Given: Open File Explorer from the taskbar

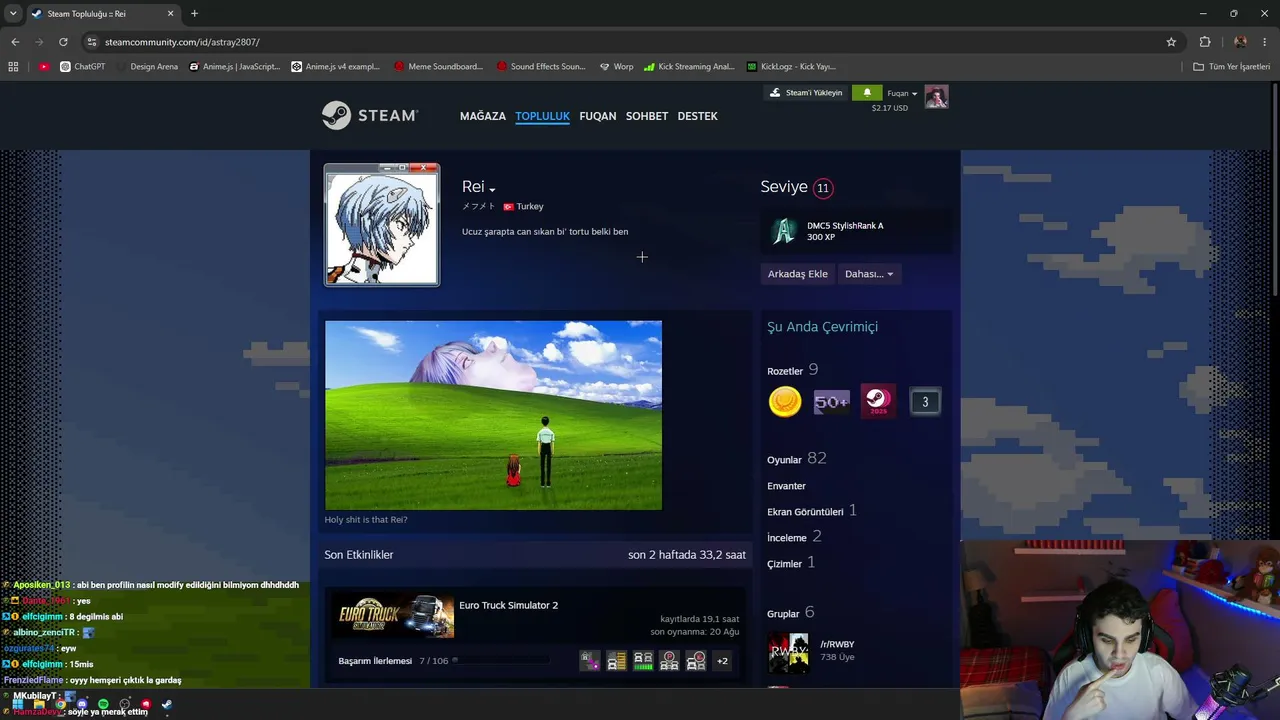Looking at the screenshot, I should point(38,704).
